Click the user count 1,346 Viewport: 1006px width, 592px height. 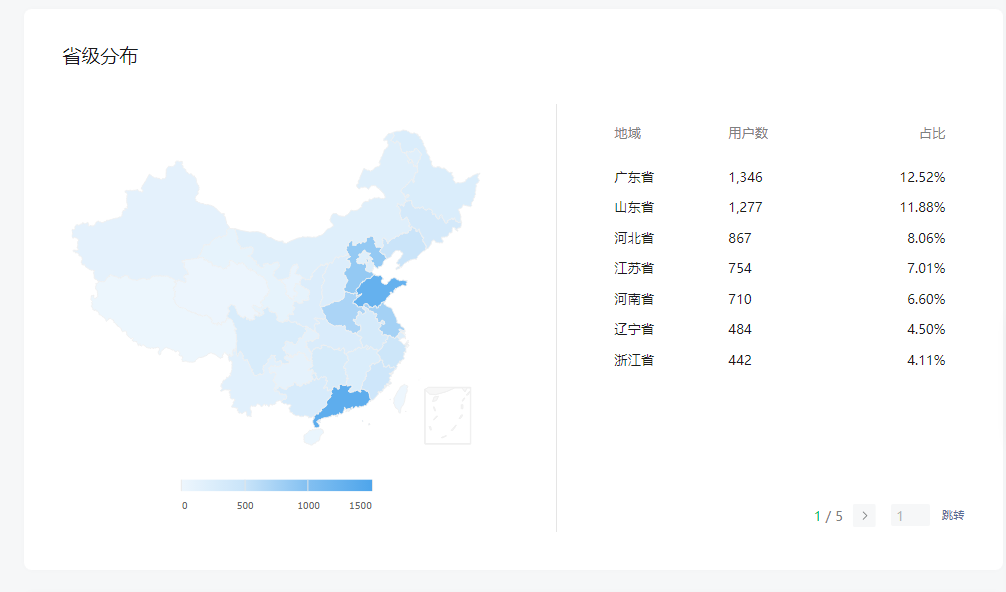746,177
